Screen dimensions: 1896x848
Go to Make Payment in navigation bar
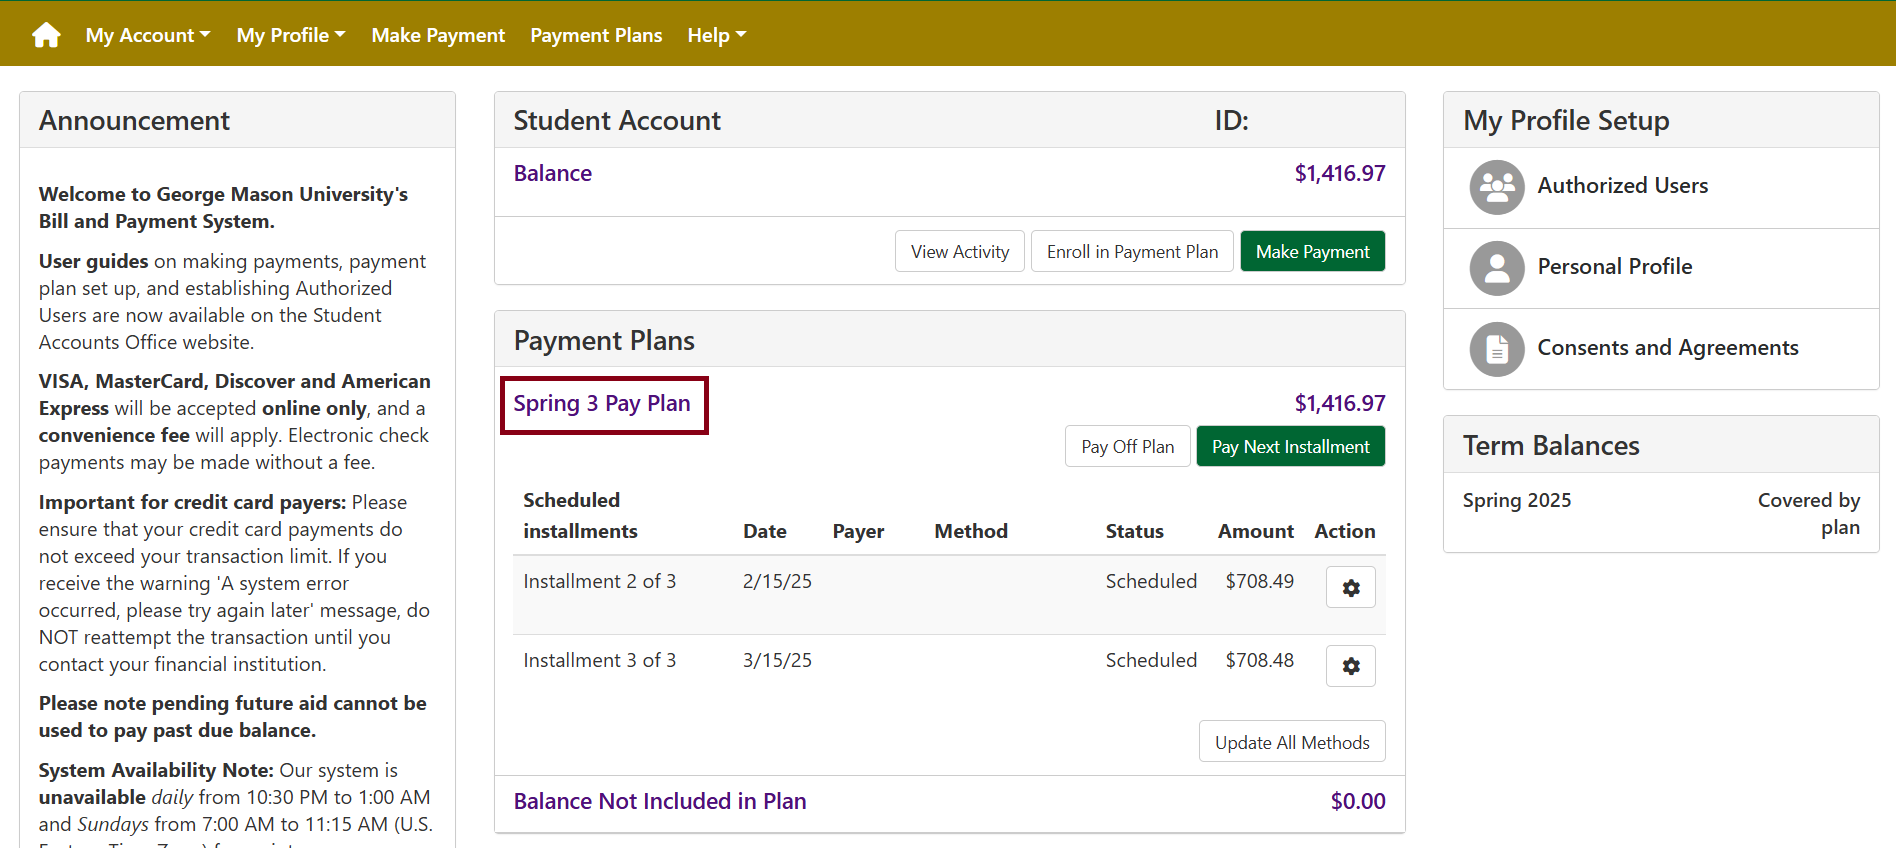click(438, 35)
